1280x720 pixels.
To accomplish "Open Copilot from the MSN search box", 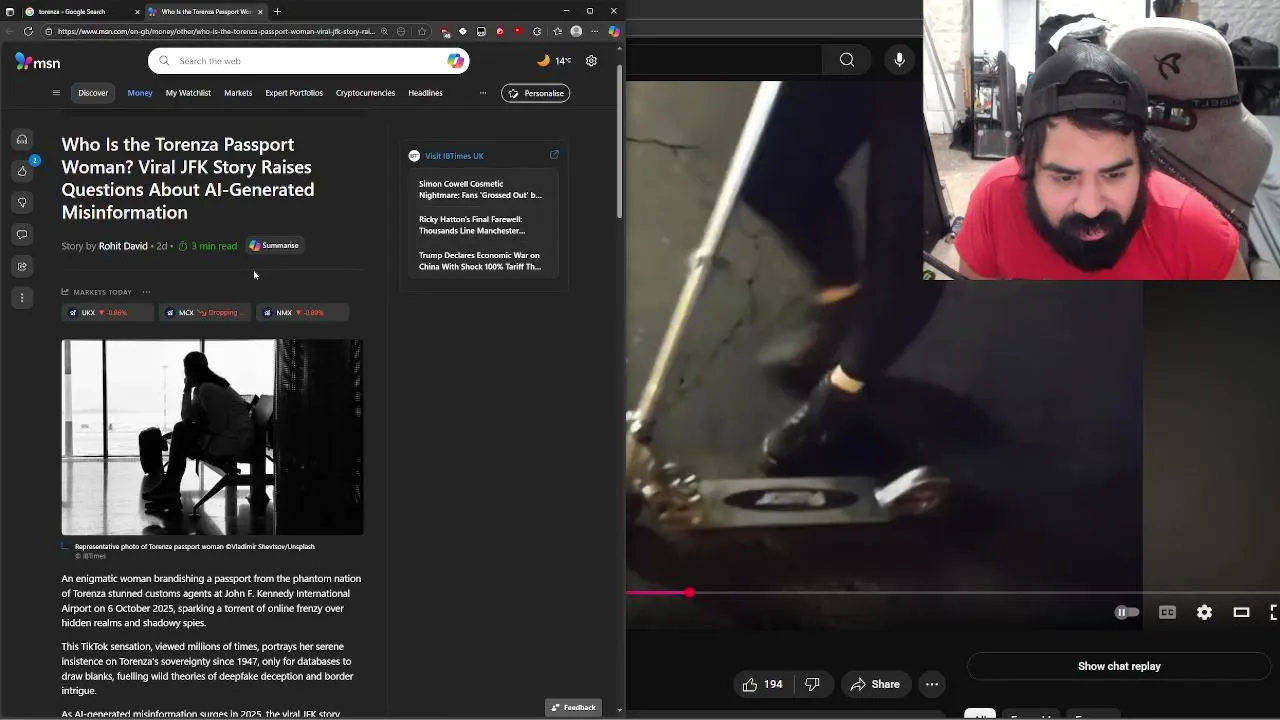I will click(455, 61).
